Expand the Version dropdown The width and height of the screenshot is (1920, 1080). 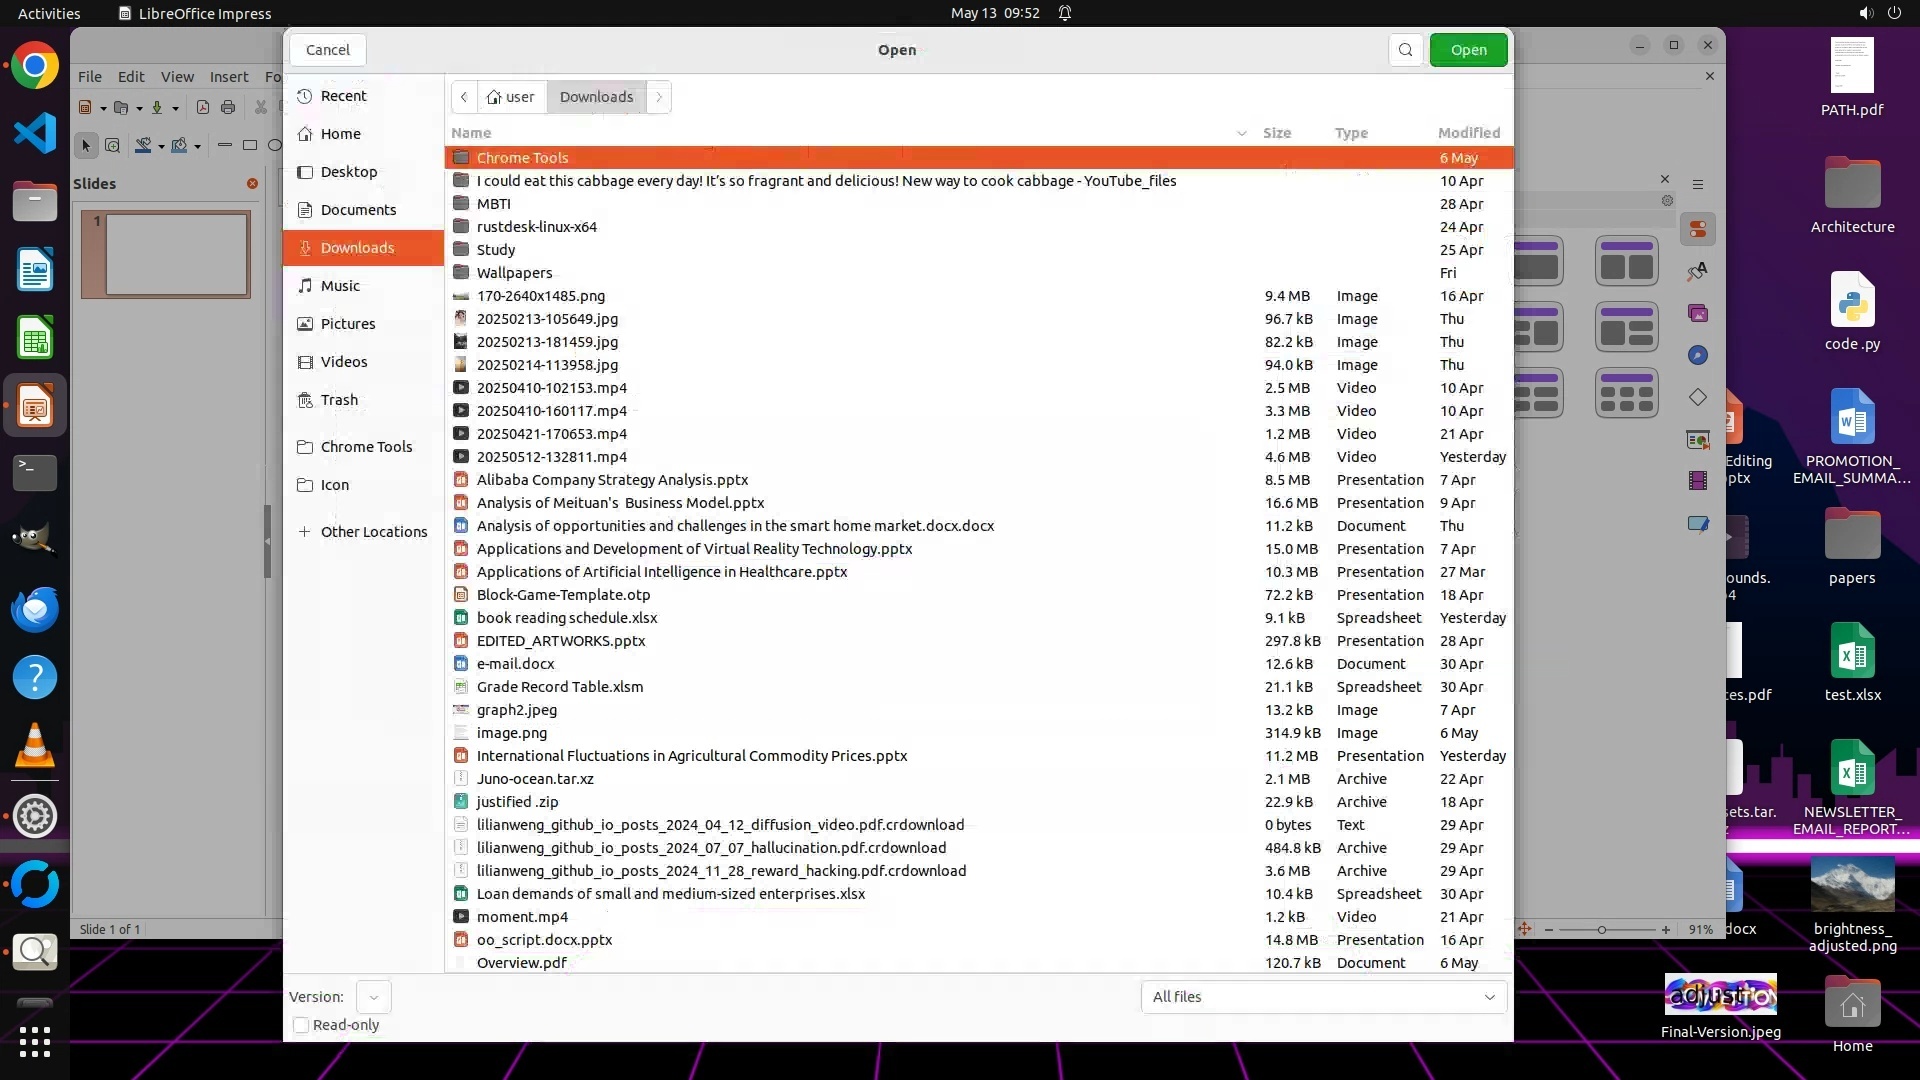click(x=373, y=997)
